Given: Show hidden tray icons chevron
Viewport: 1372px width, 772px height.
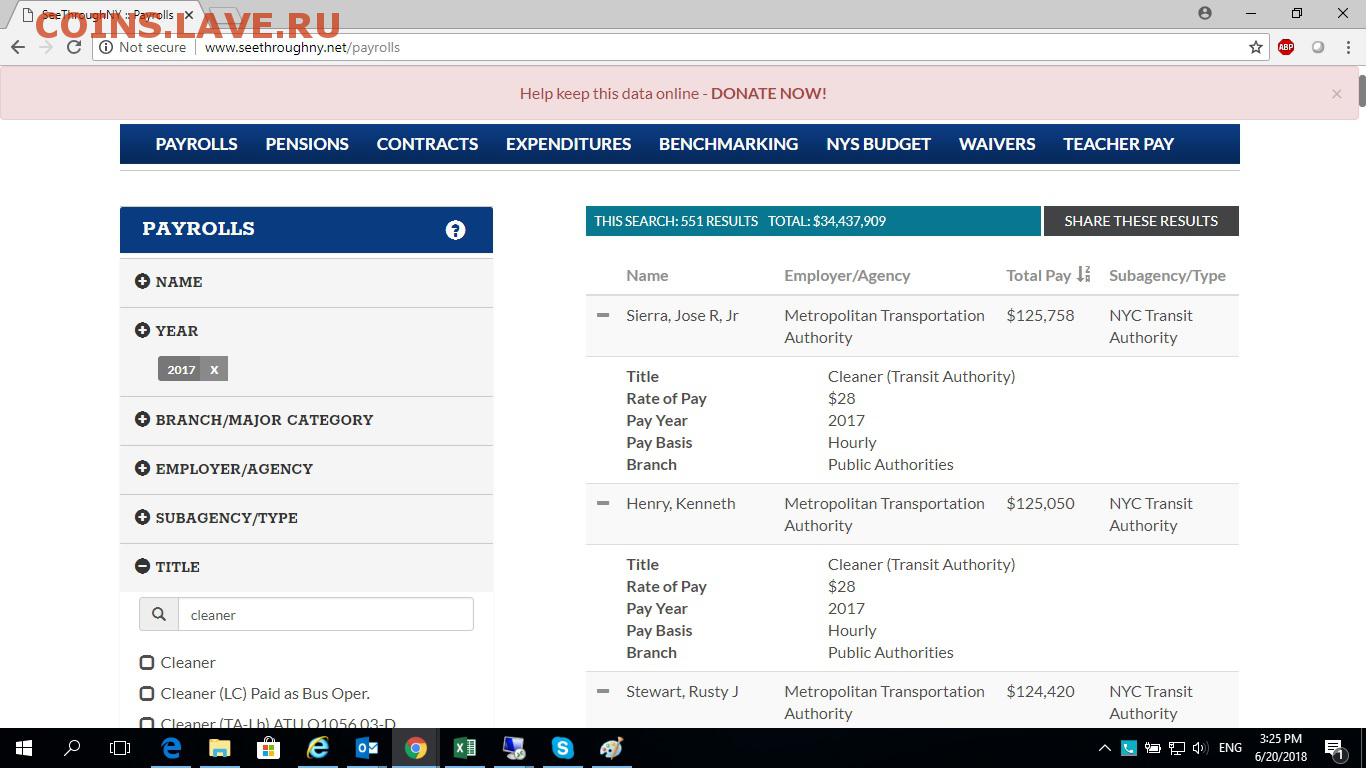Looking at the screenshot, I should click(1105, 747).
